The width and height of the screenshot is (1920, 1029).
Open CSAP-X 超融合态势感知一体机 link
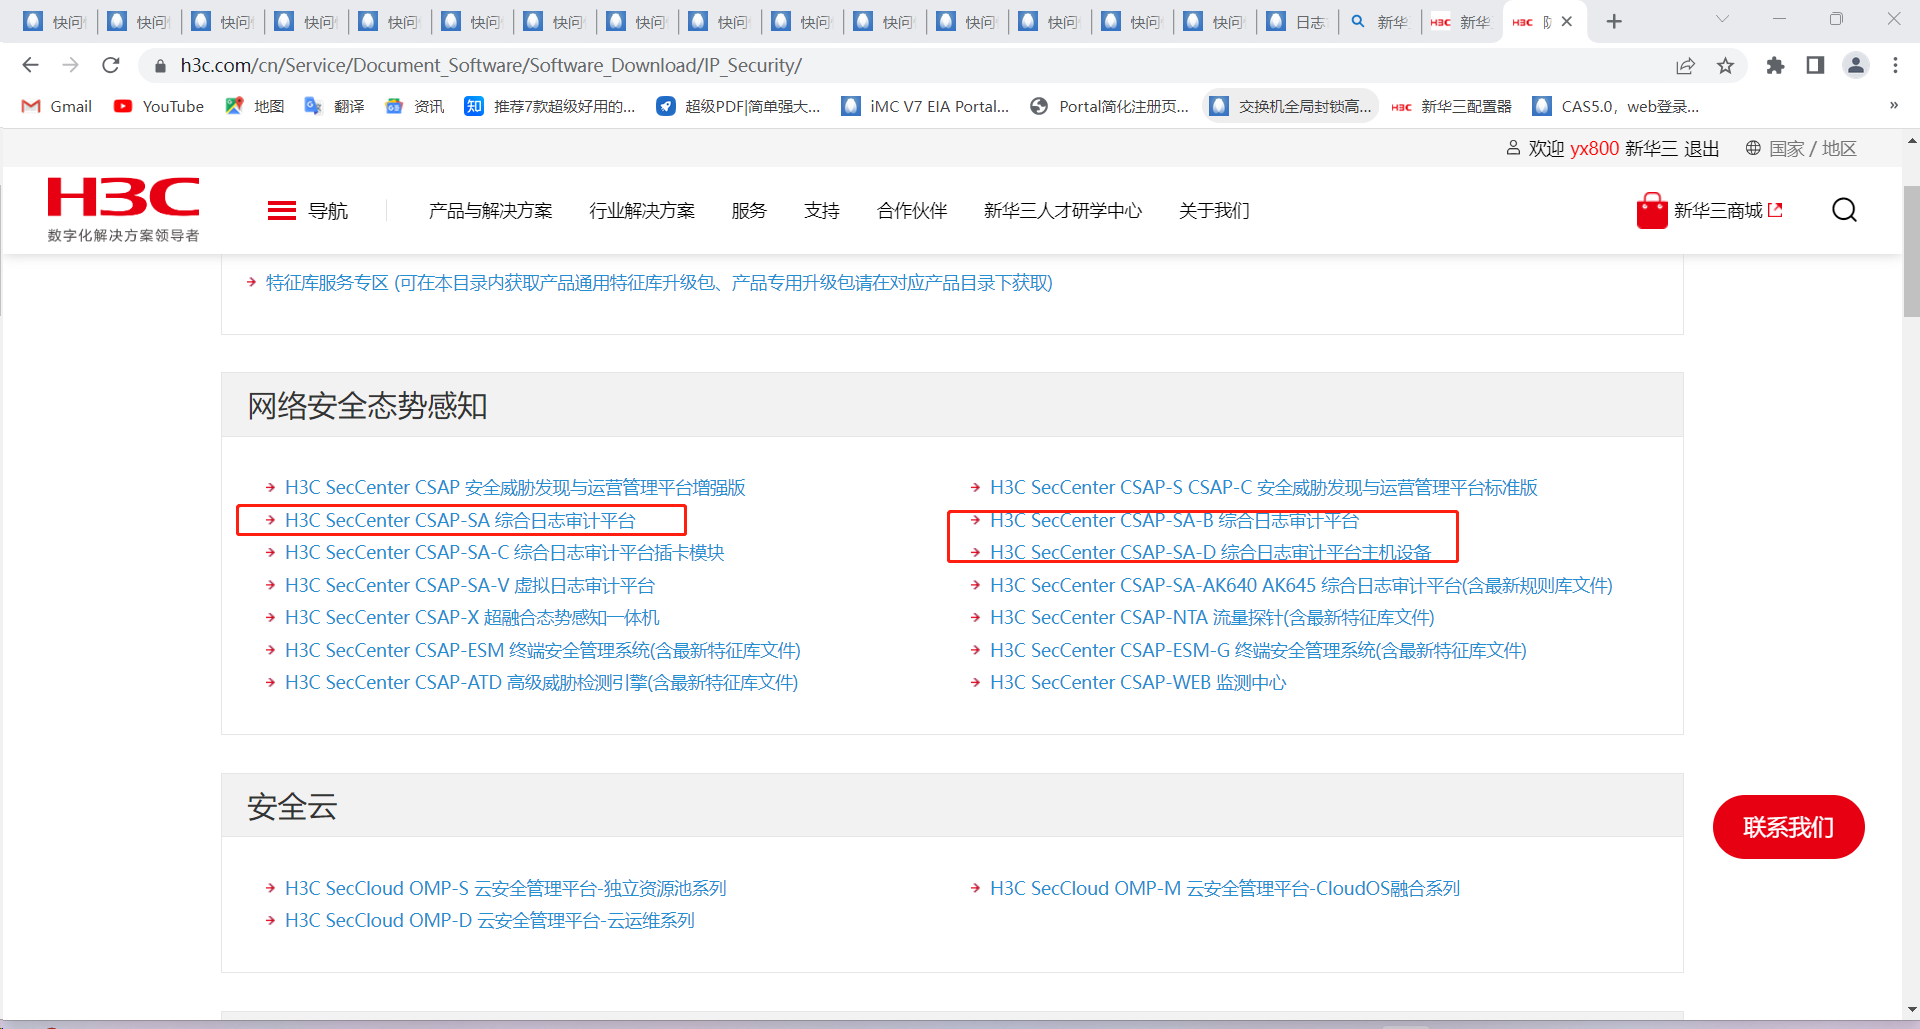point(472,618)
